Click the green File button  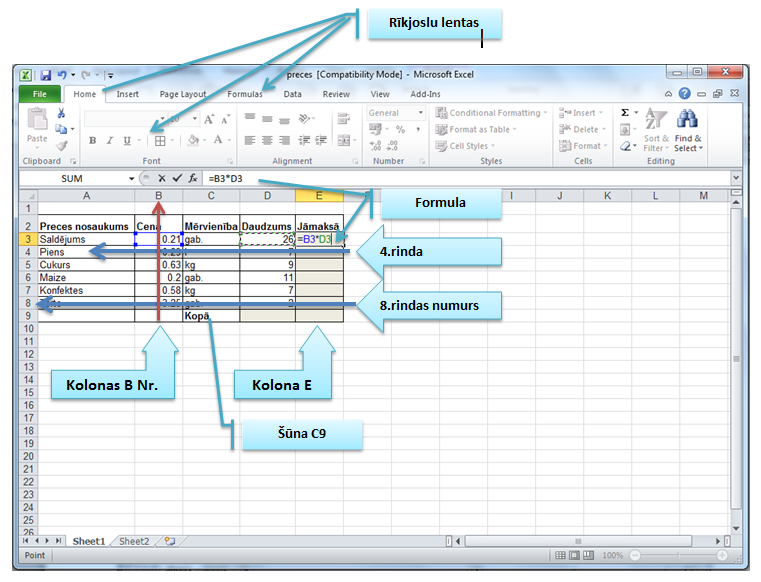[40, 94]
